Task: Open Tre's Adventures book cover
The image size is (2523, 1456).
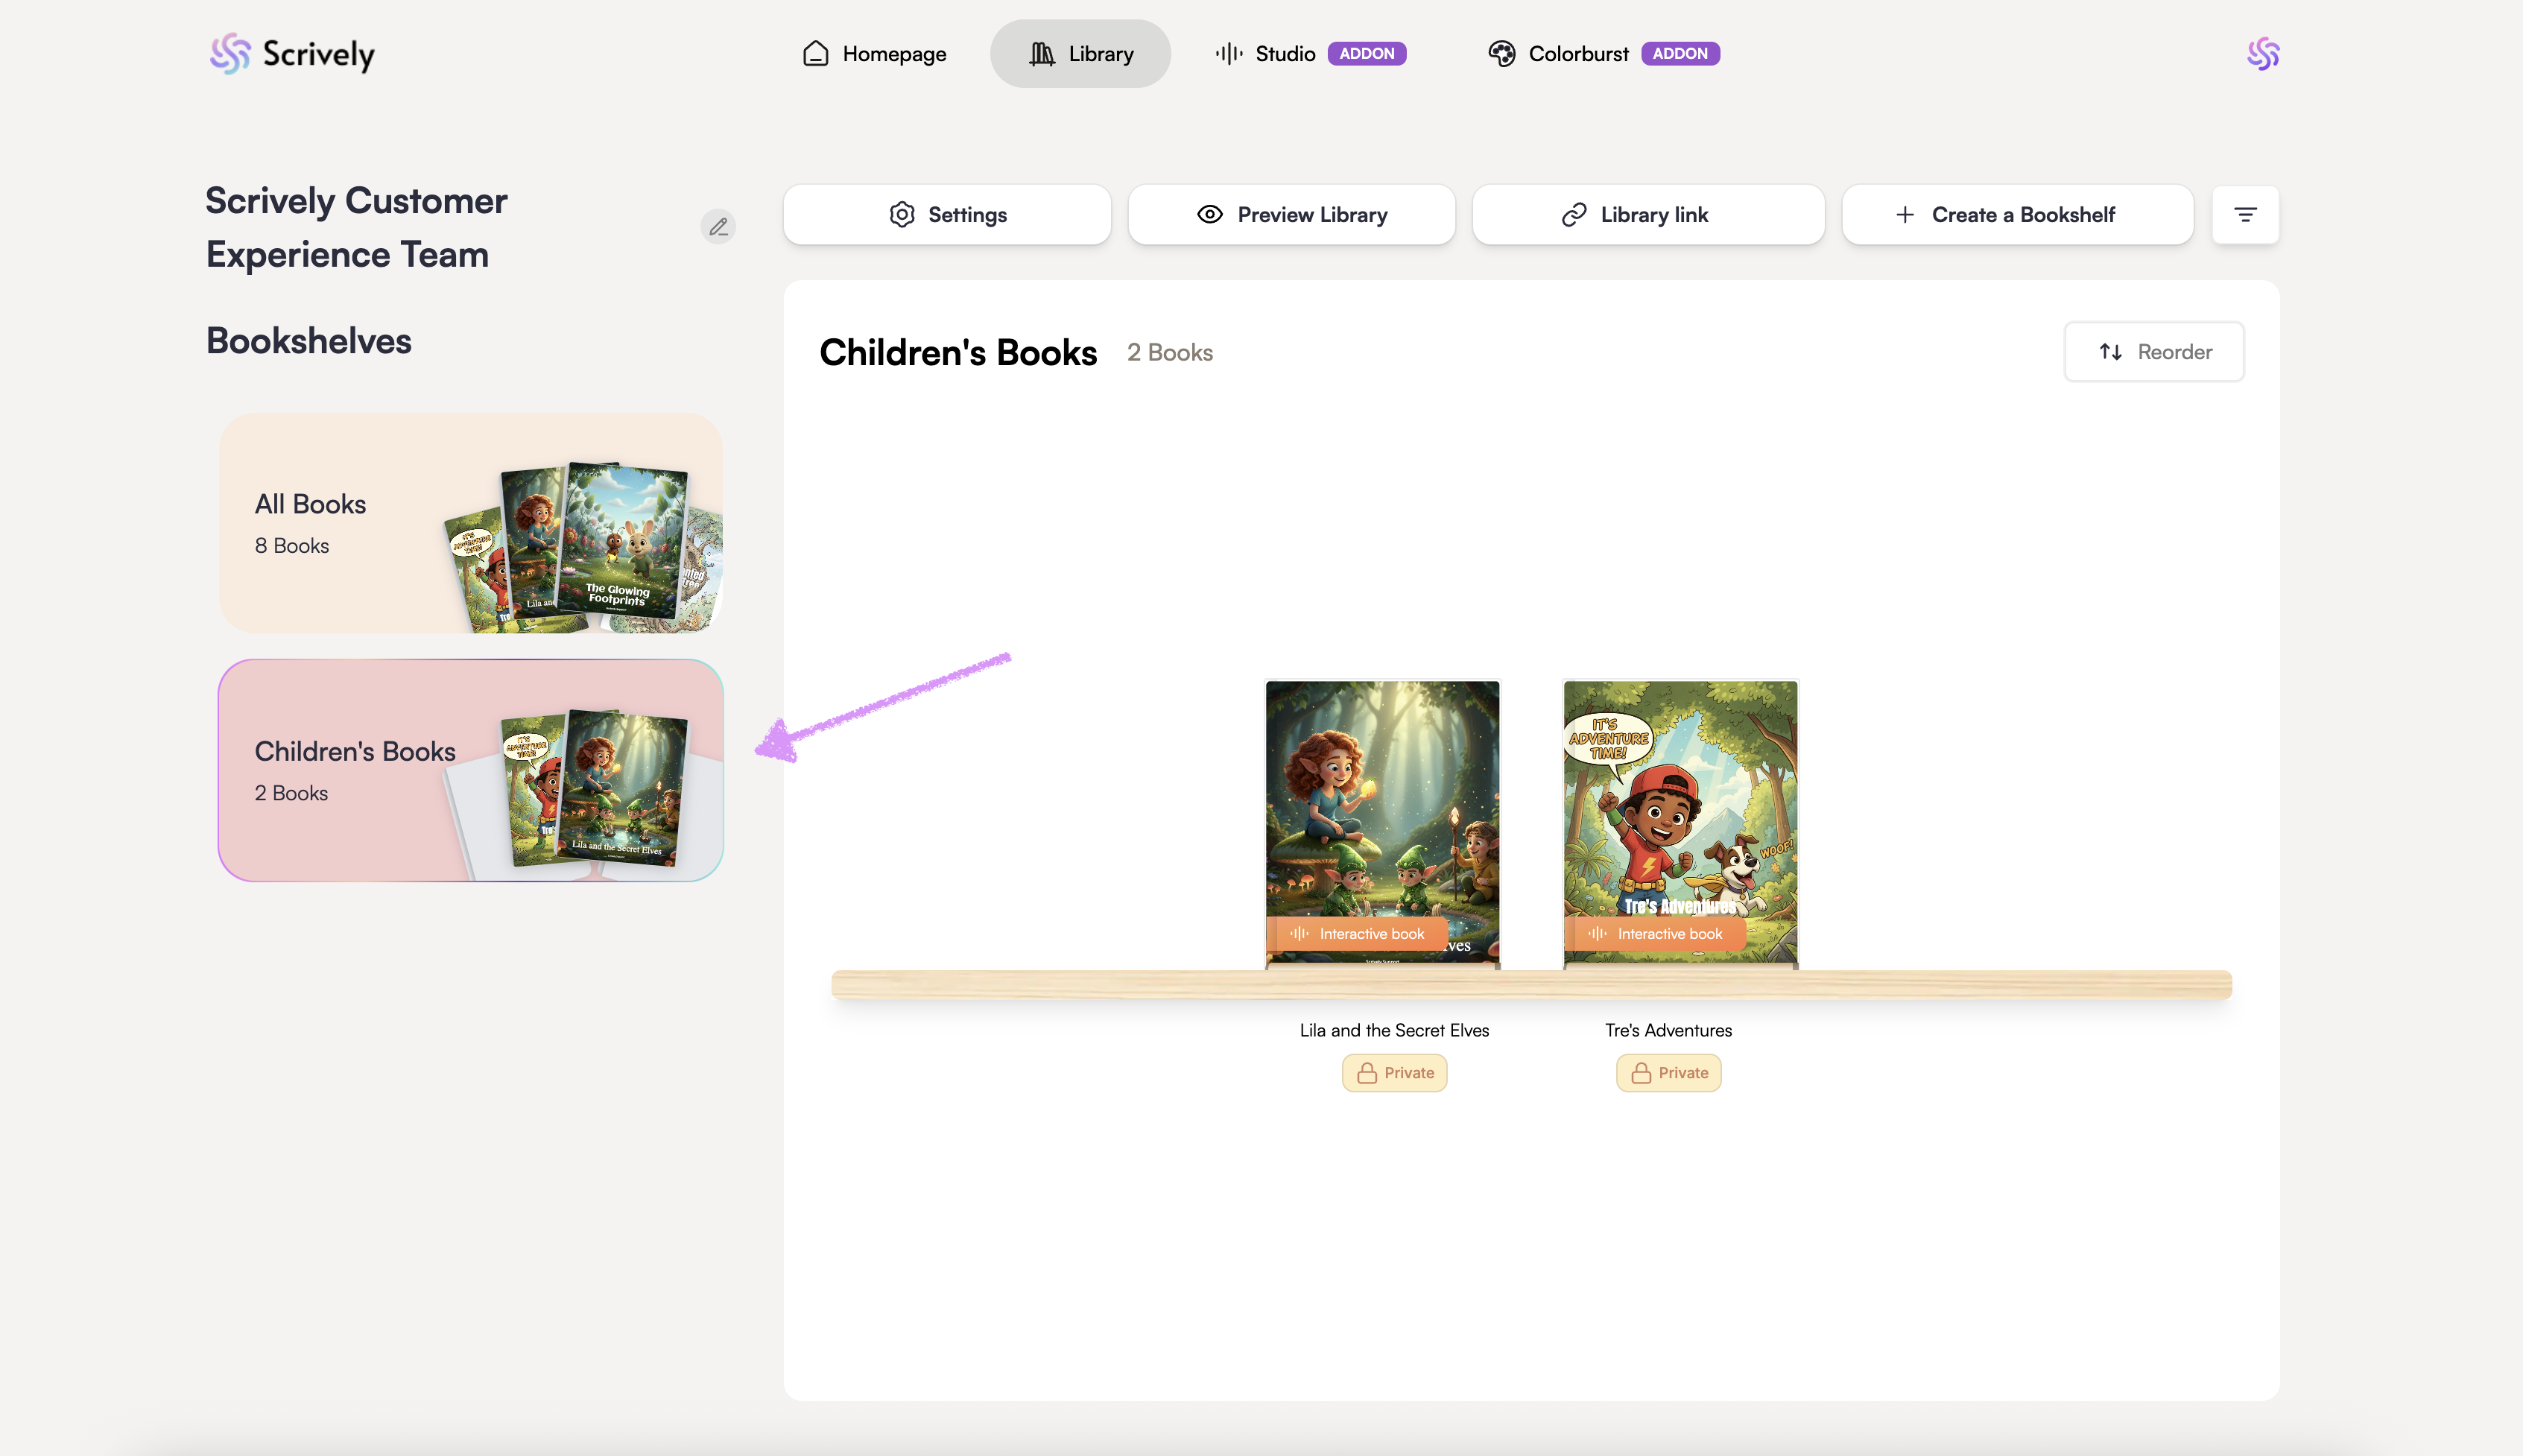Action: 1680,810
